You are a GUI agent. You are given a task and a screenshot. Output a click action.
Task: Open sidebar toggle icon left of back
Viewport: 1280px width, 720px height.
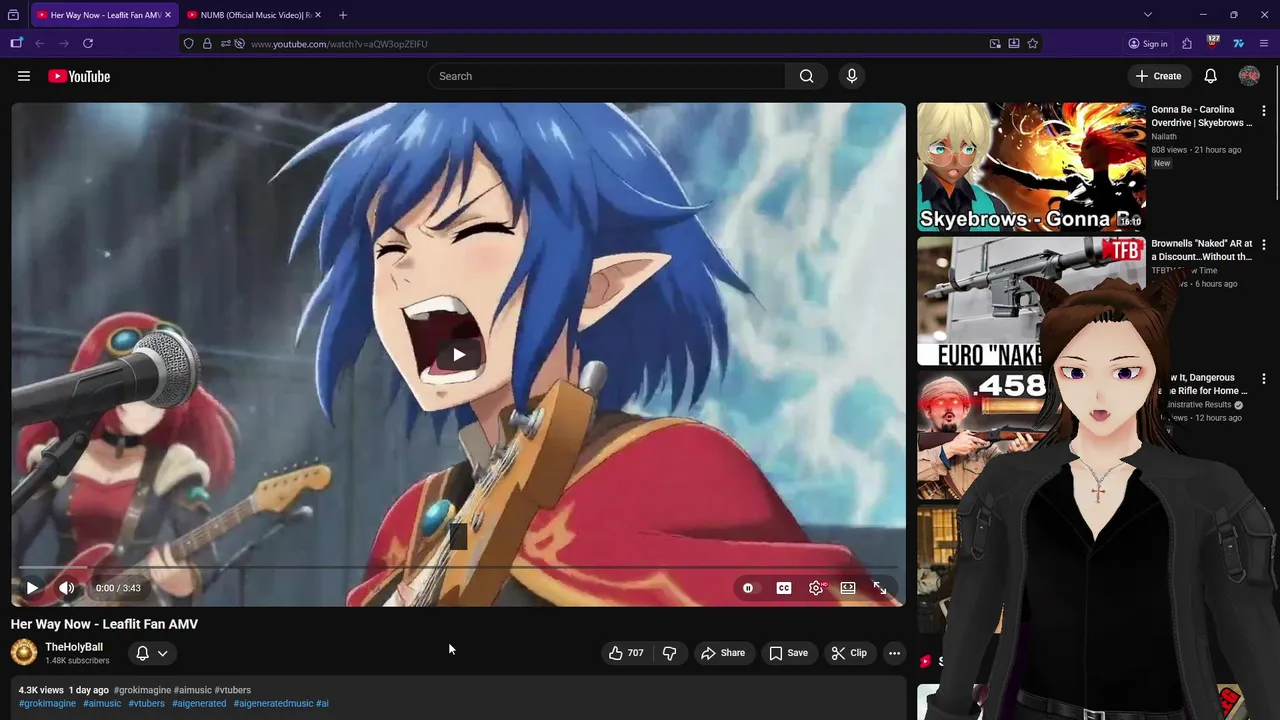(x=16, y=43)
